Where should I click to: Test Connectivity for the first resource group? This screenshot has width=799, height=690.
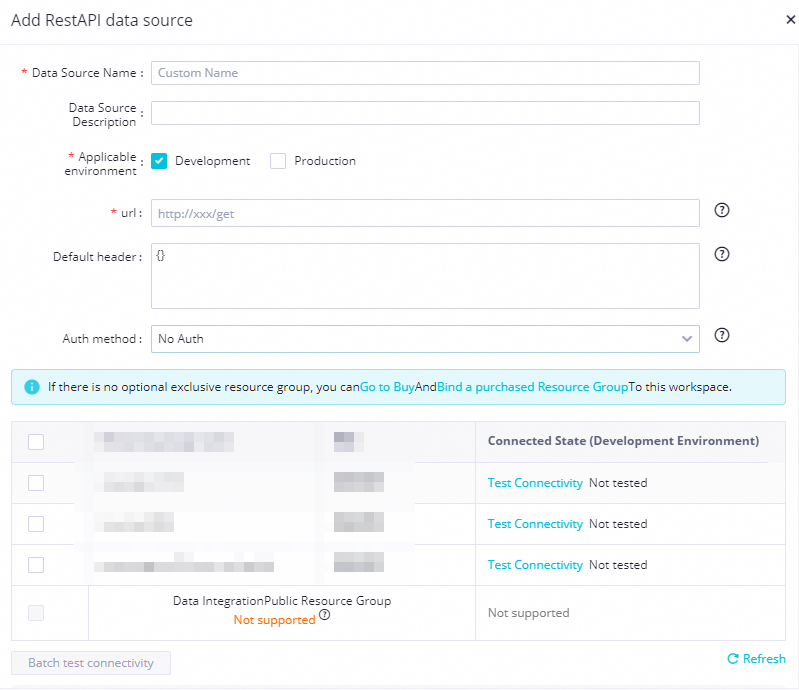click(x=535, y=483)
